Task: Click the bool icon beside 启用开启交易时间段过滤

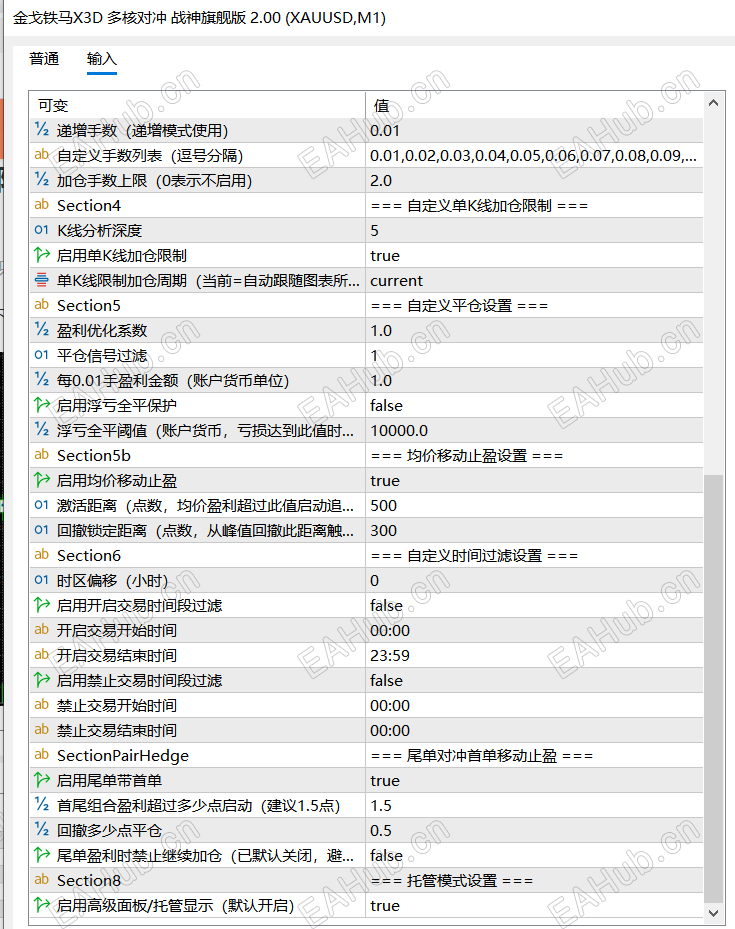Action: [x=41, y=605]
